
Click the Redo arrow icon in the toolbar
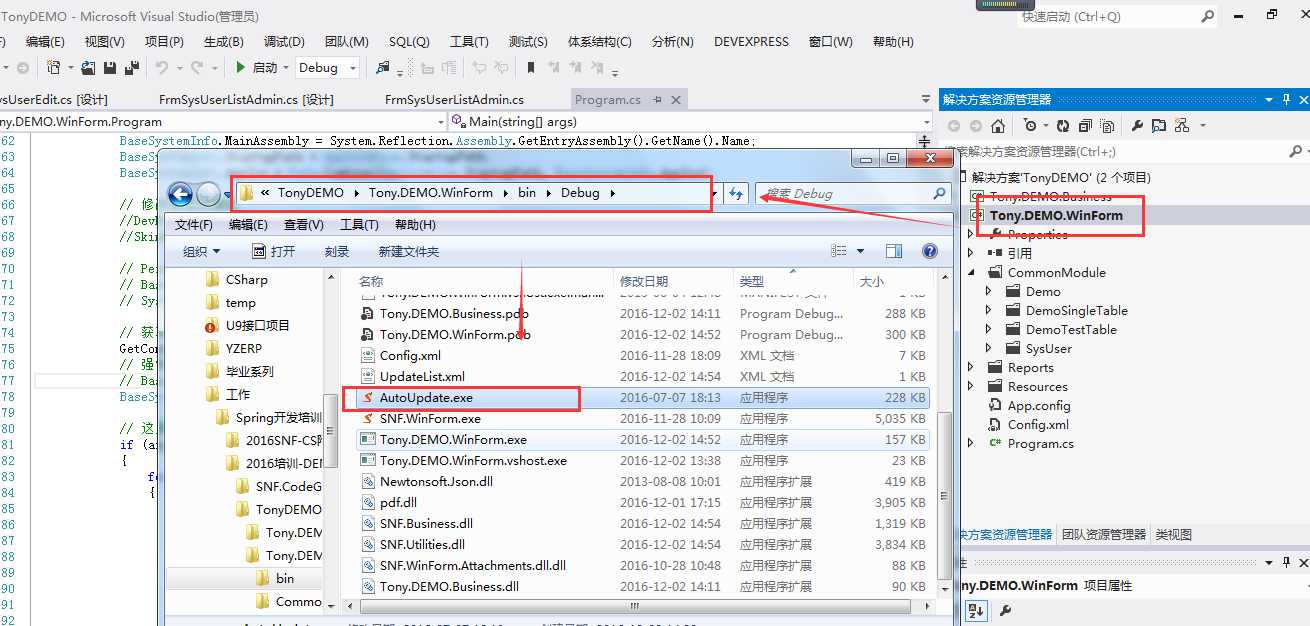click(x=198, y=67)
